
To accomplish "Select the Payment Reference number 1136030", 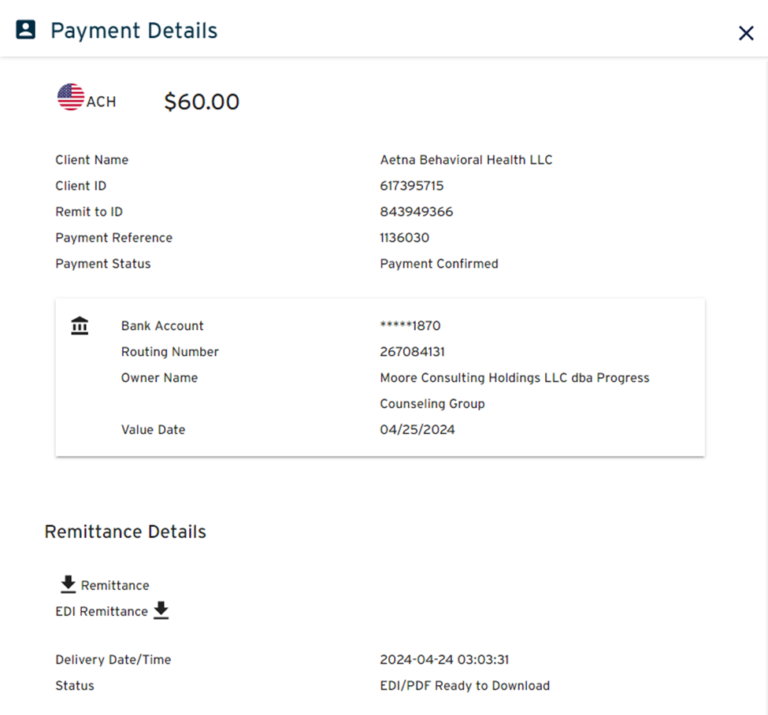I will [x=405, y=238].
